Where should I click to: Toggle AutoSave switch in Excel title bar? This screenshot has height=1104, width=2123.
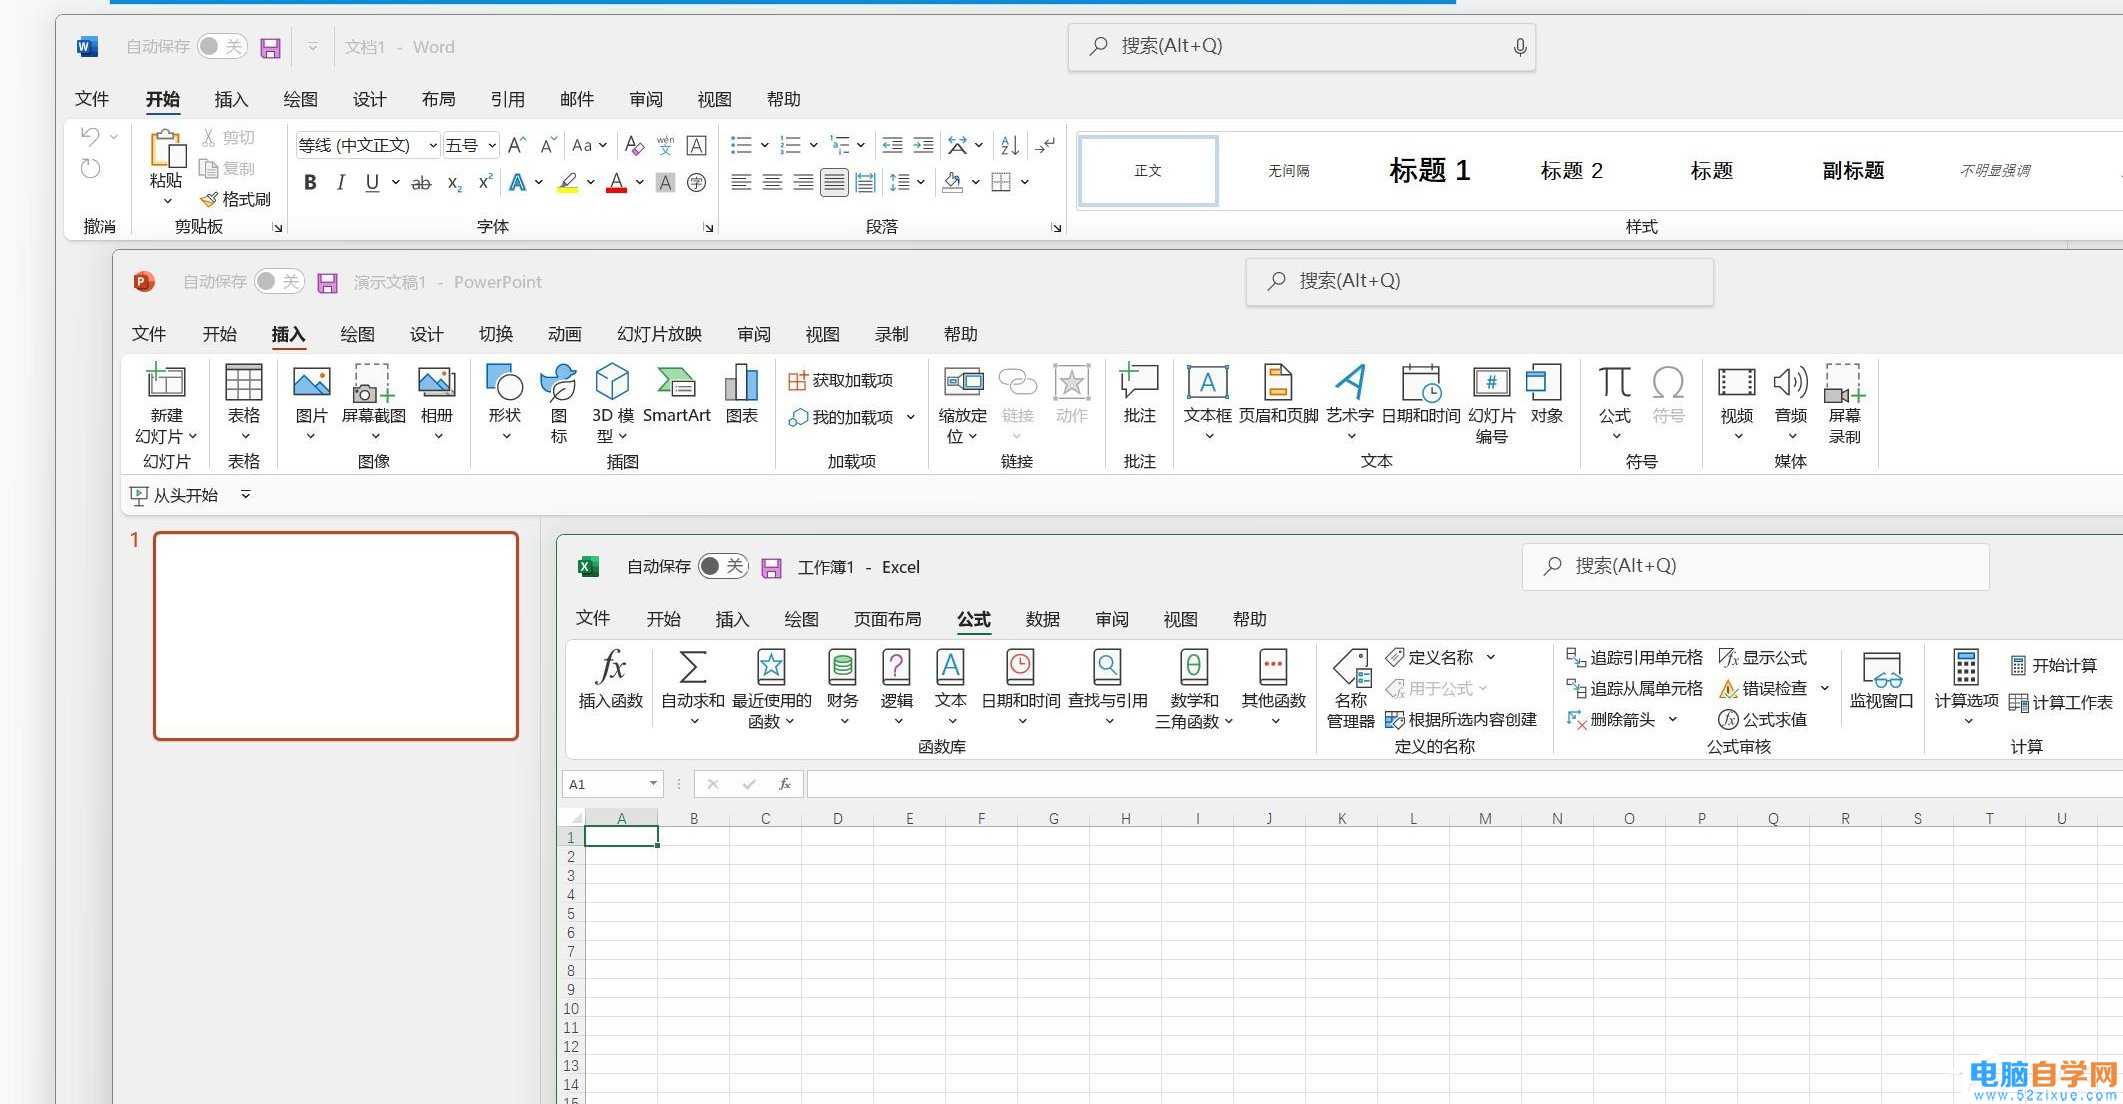click(722, 567)
